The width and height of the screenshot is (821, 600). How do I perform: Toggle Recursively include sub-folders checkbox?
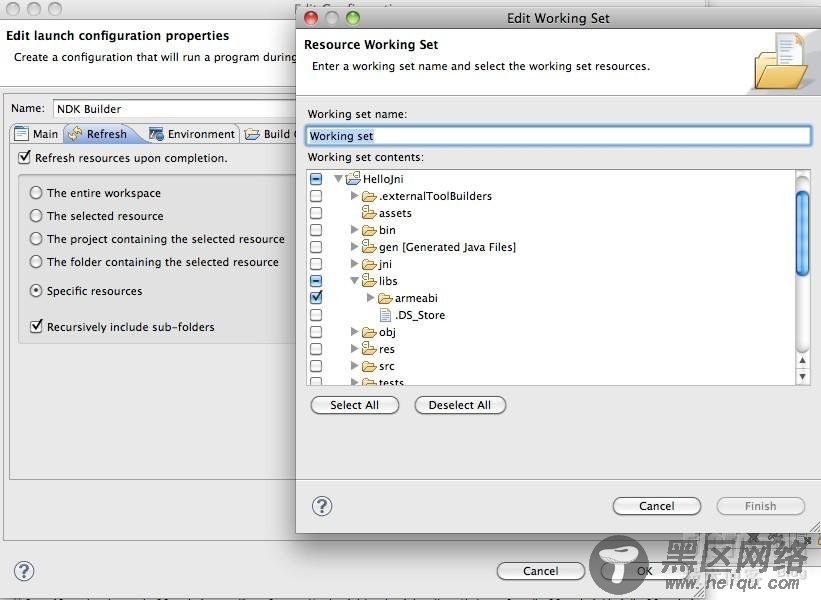click(x=36, y=326)
